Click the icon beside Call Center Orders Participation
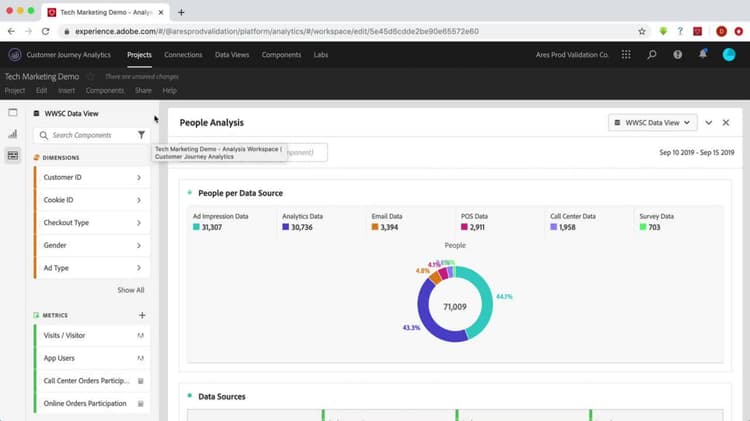Screen dimensions: 750x421 (x=141, y=381)
